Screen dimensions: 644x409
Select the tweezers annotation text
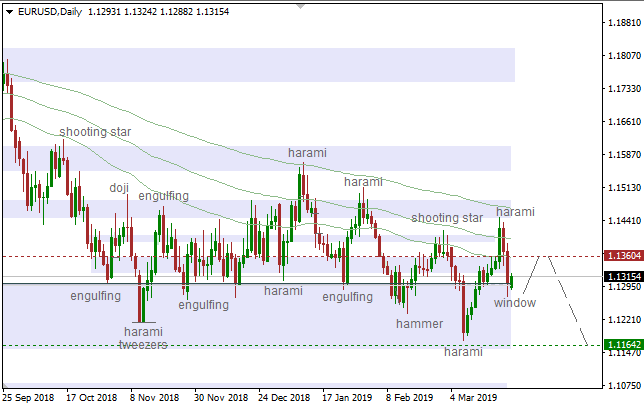[x=142, y=345]
